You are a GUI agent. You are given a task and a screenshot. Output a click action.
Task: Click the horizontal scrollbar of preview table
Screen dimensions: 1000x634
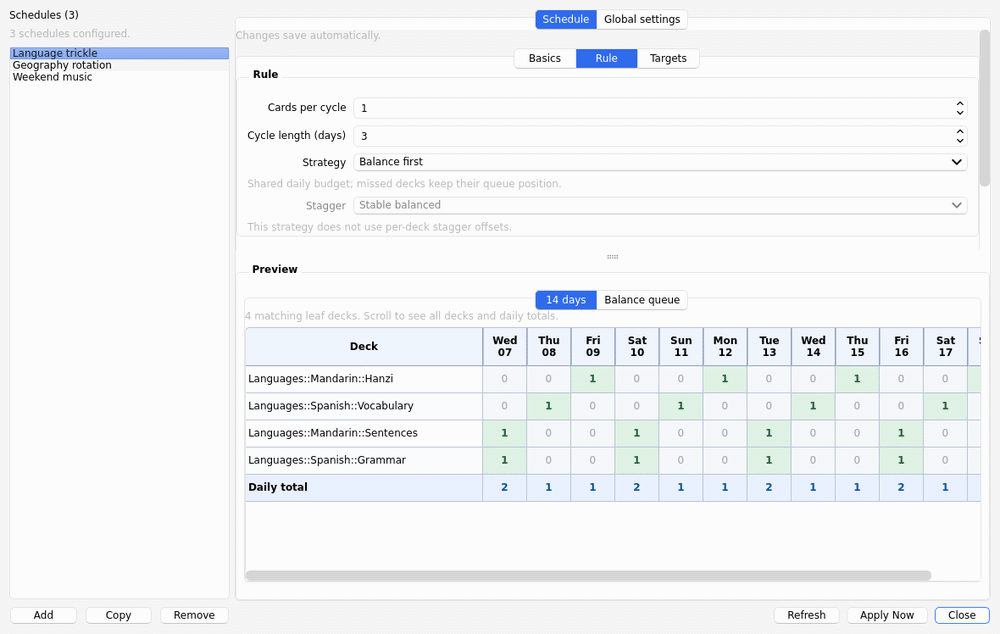click(x=588, y=575)
